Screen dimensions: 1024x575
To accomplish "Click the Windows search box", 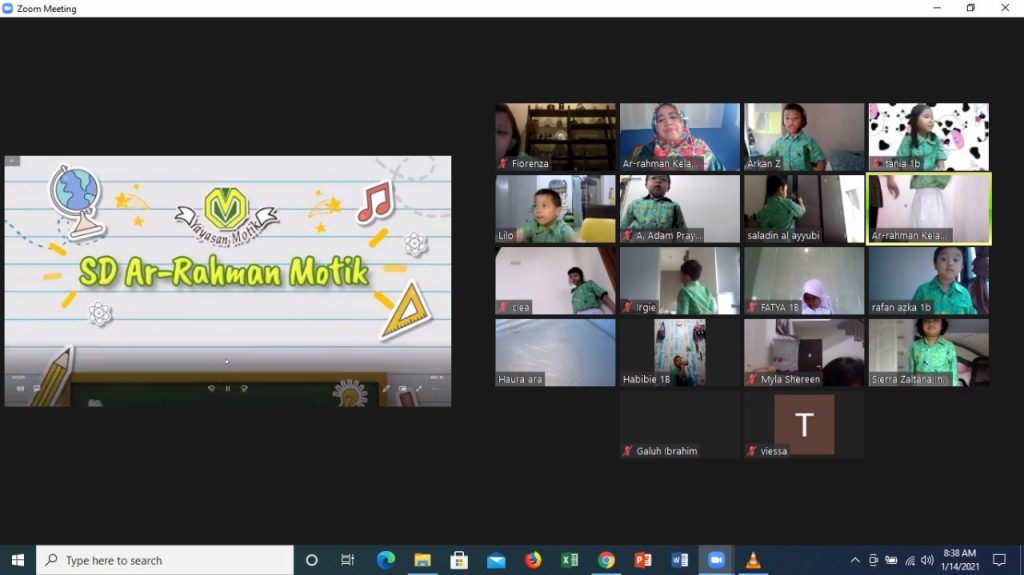I will click(x=165, y=560).
